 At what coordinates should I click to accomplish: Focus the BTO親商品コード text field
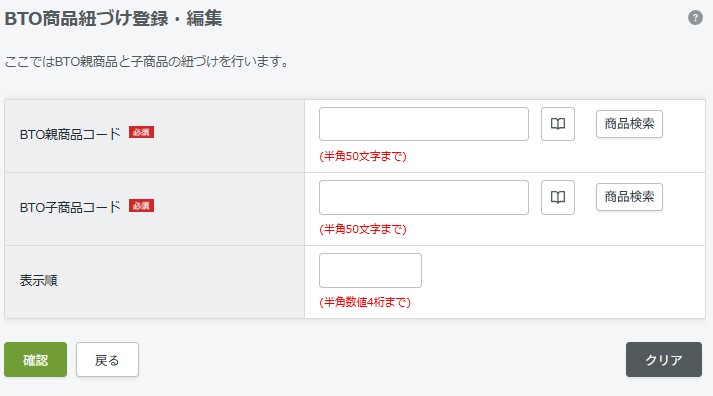424,124
